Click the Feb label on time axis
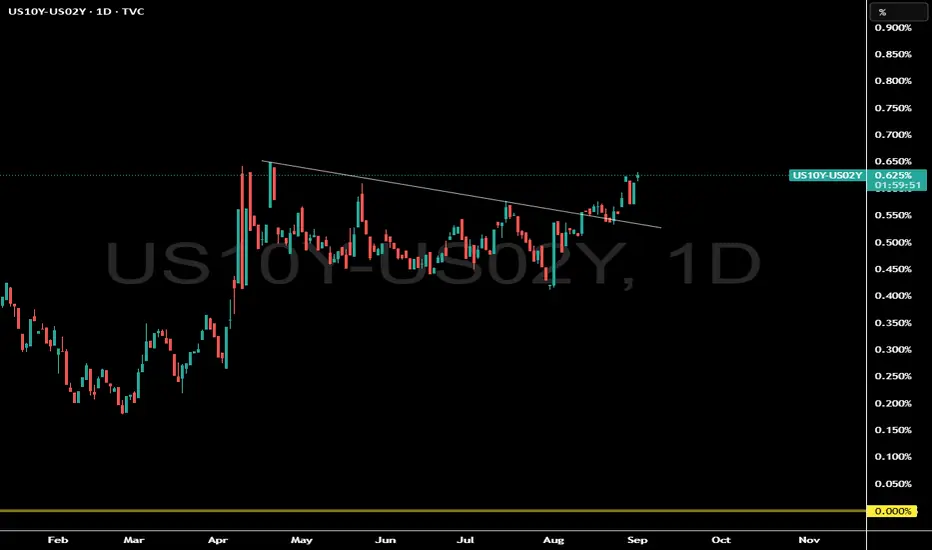Image resolution: width=932 pixels, height=550 pixels. coord(58,540)
